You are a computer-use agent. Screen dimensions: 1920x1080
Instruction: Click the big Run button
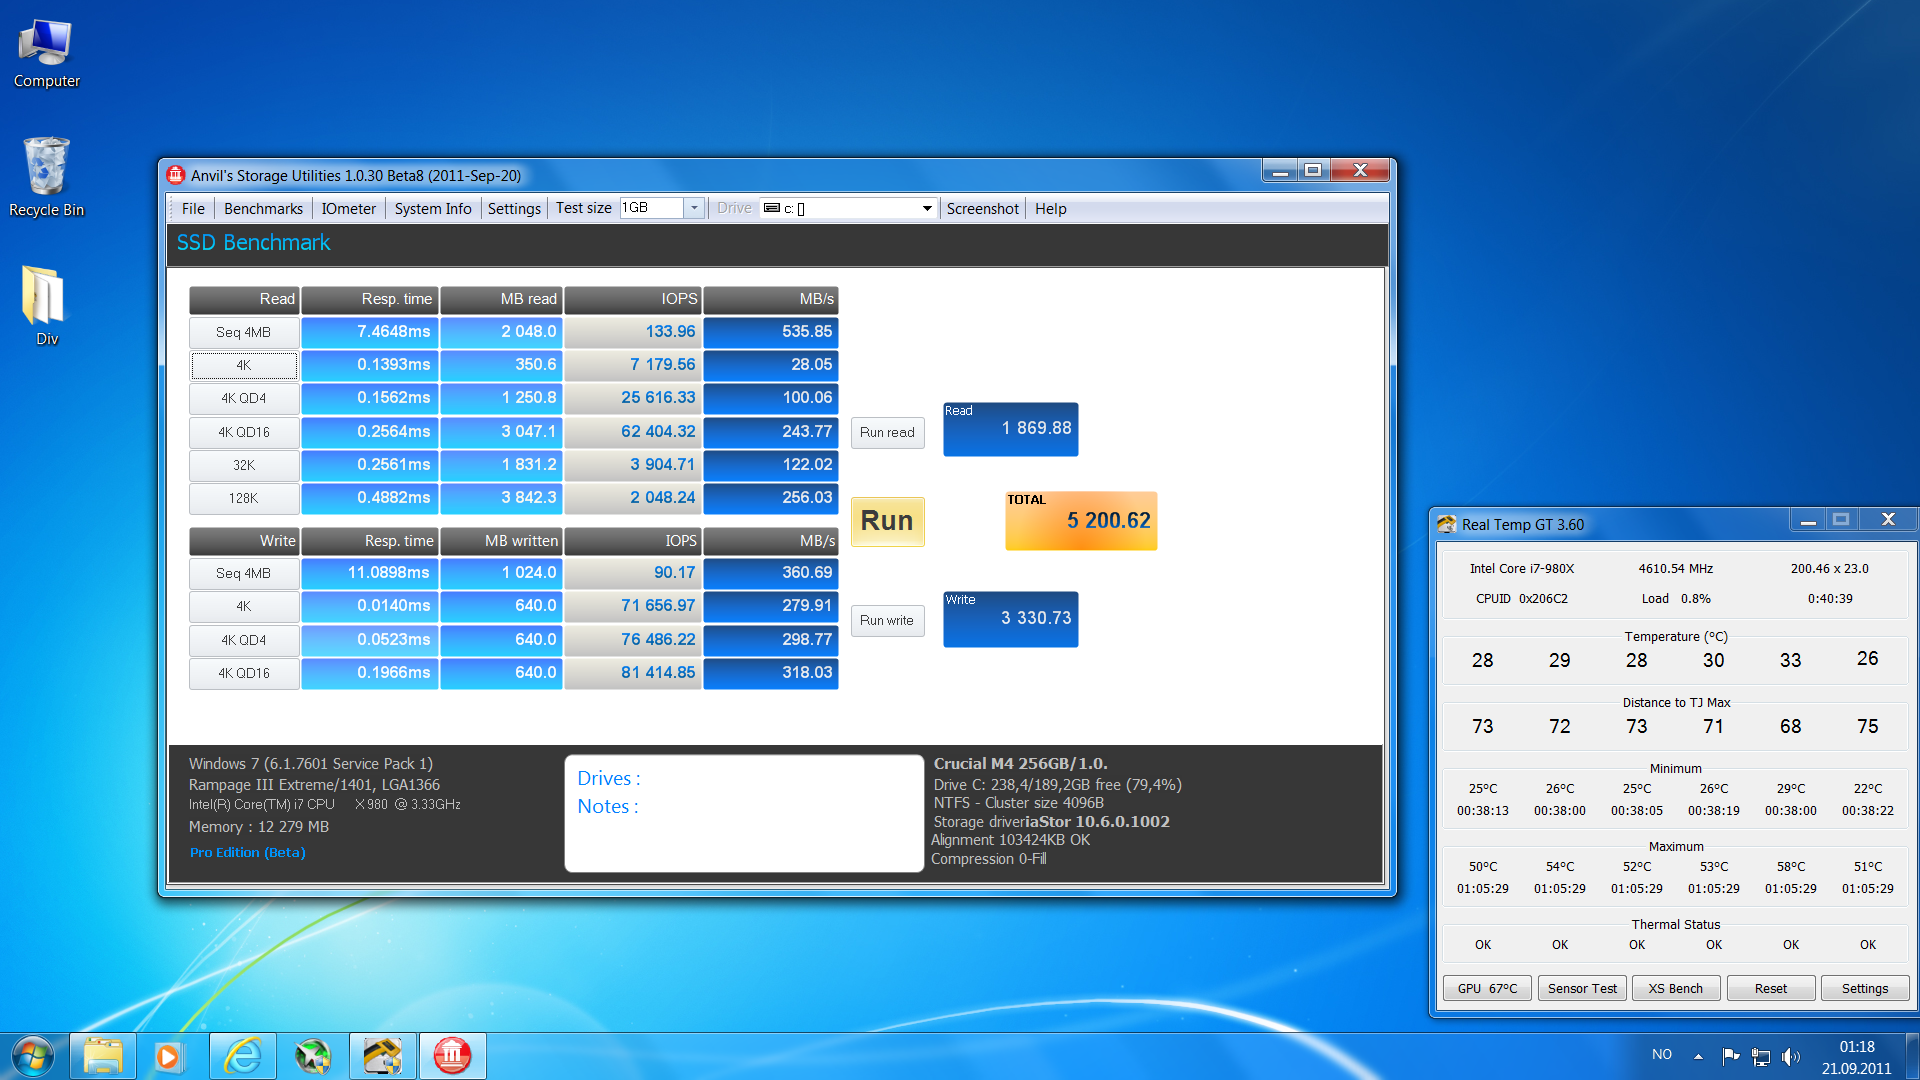click(x=887, y=521)
